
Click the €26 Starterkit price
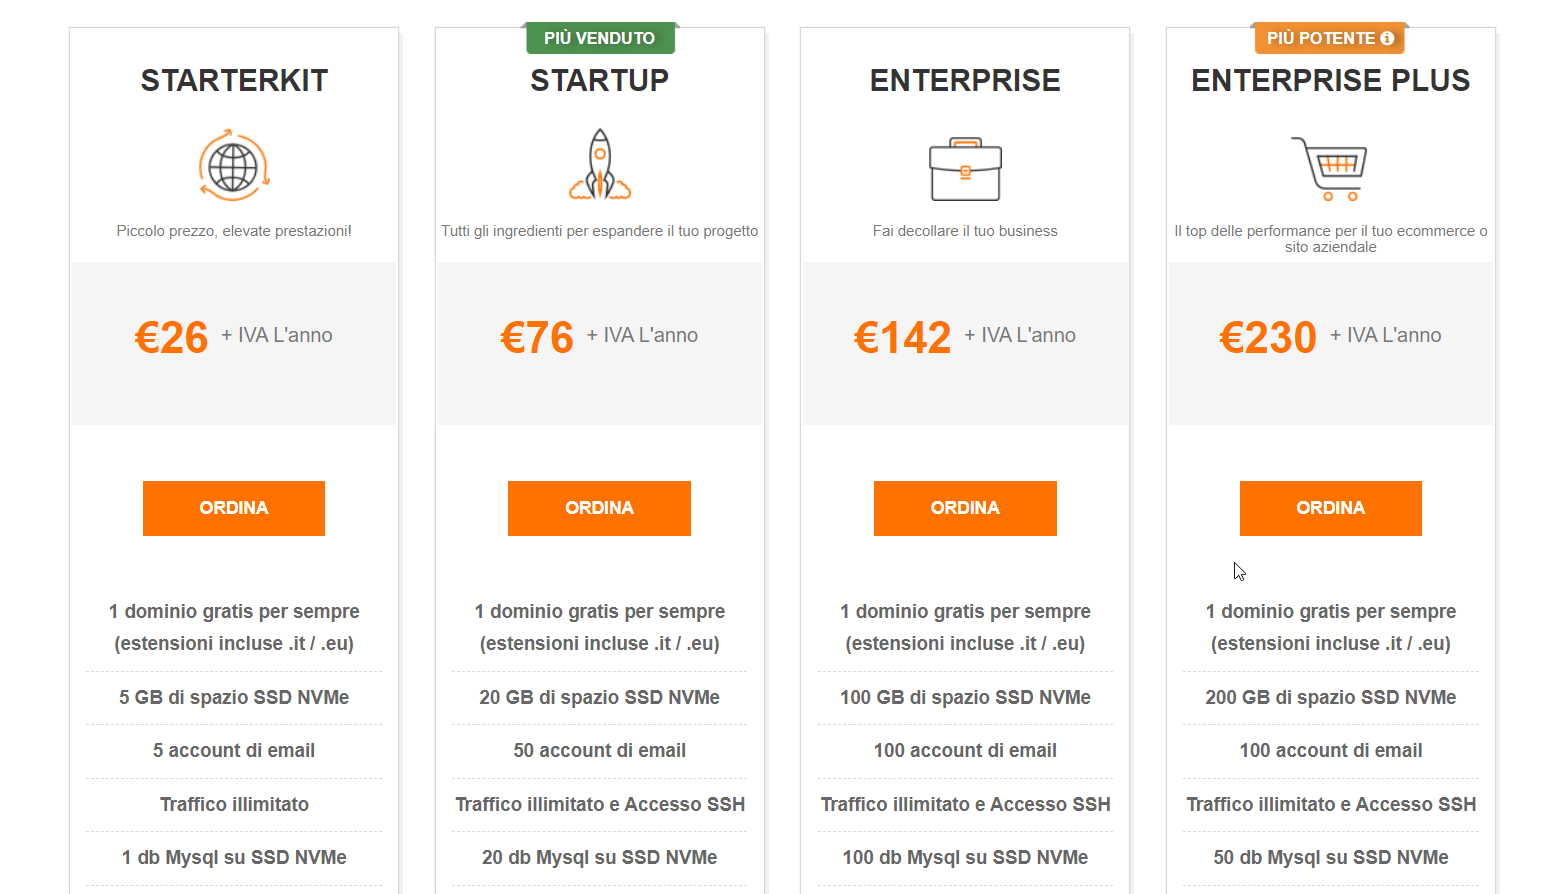point(172,338)
